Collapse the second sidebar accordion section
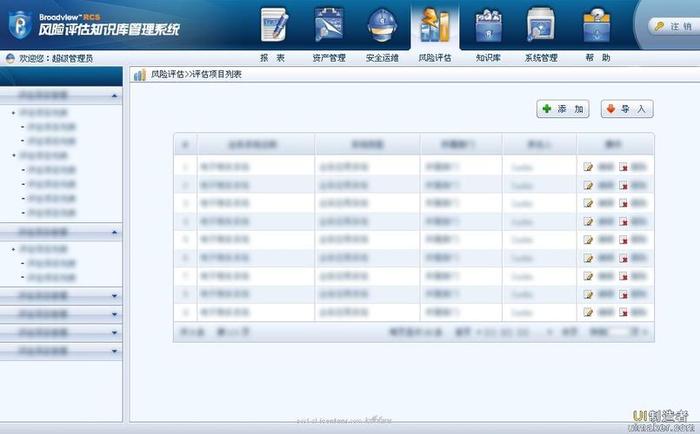 pos(114,232)
